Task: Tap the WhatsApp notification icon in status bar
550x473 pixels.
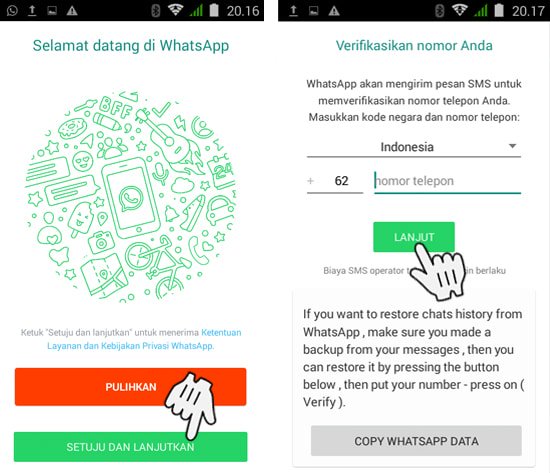Action: (12, 11)
